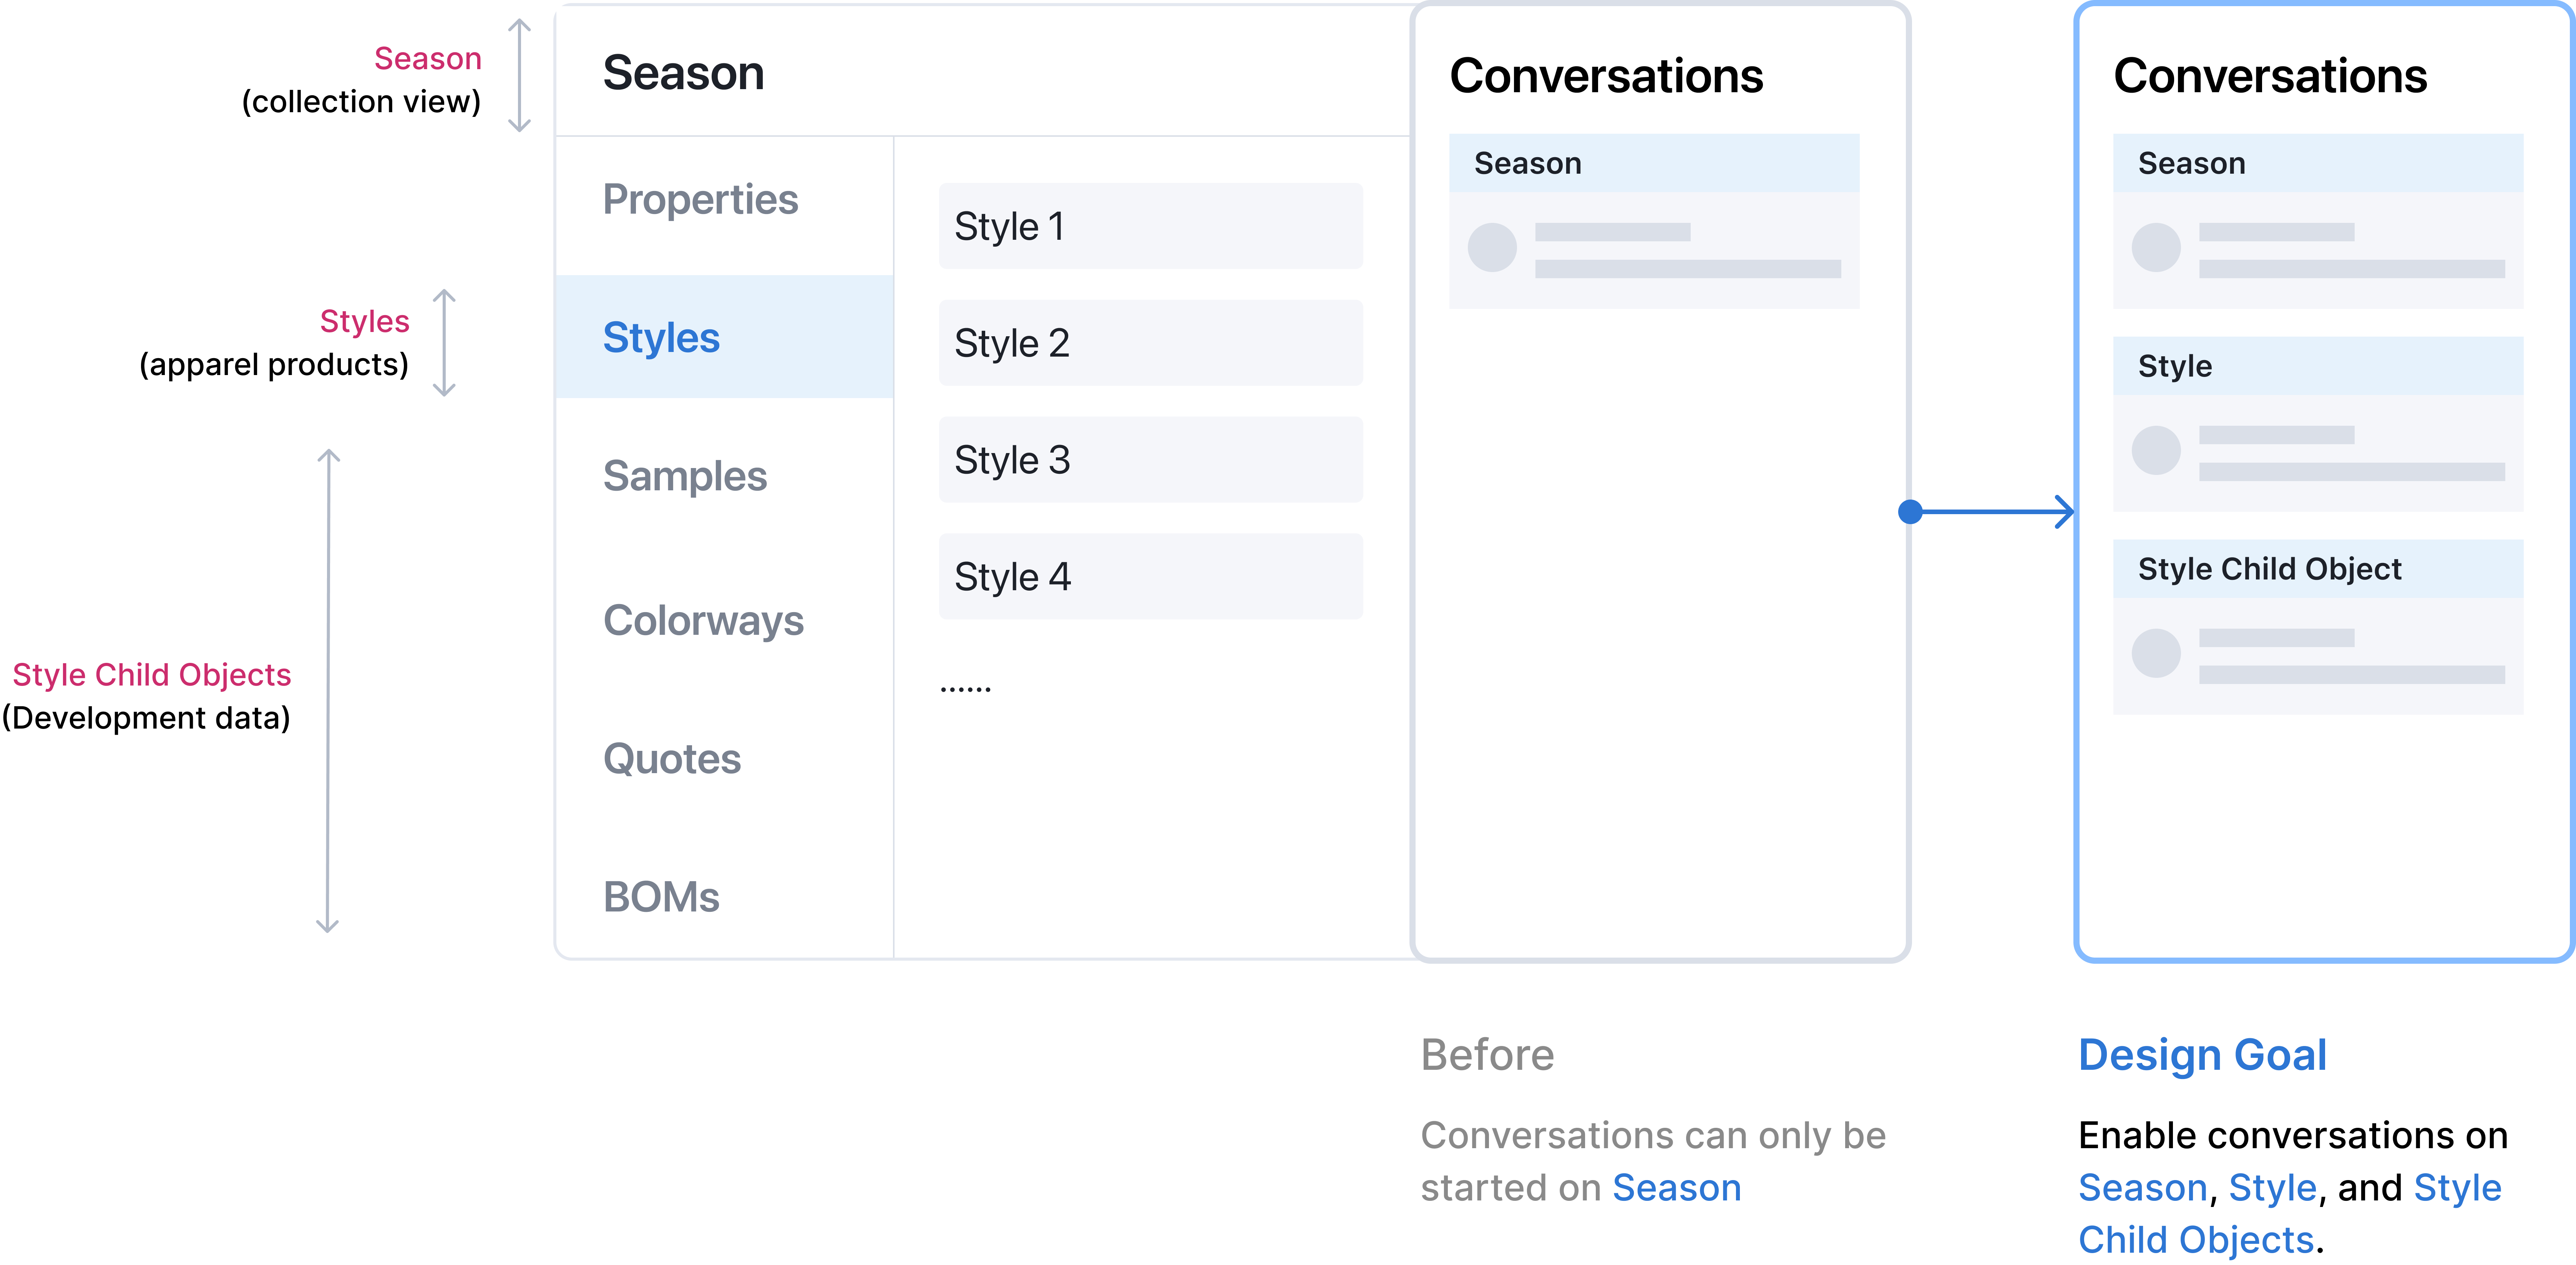The width and height of the screenshot is (2576, 1265).
Task: Click the avatar in the Before panel's Season conversation
Action: point(1492,248)
